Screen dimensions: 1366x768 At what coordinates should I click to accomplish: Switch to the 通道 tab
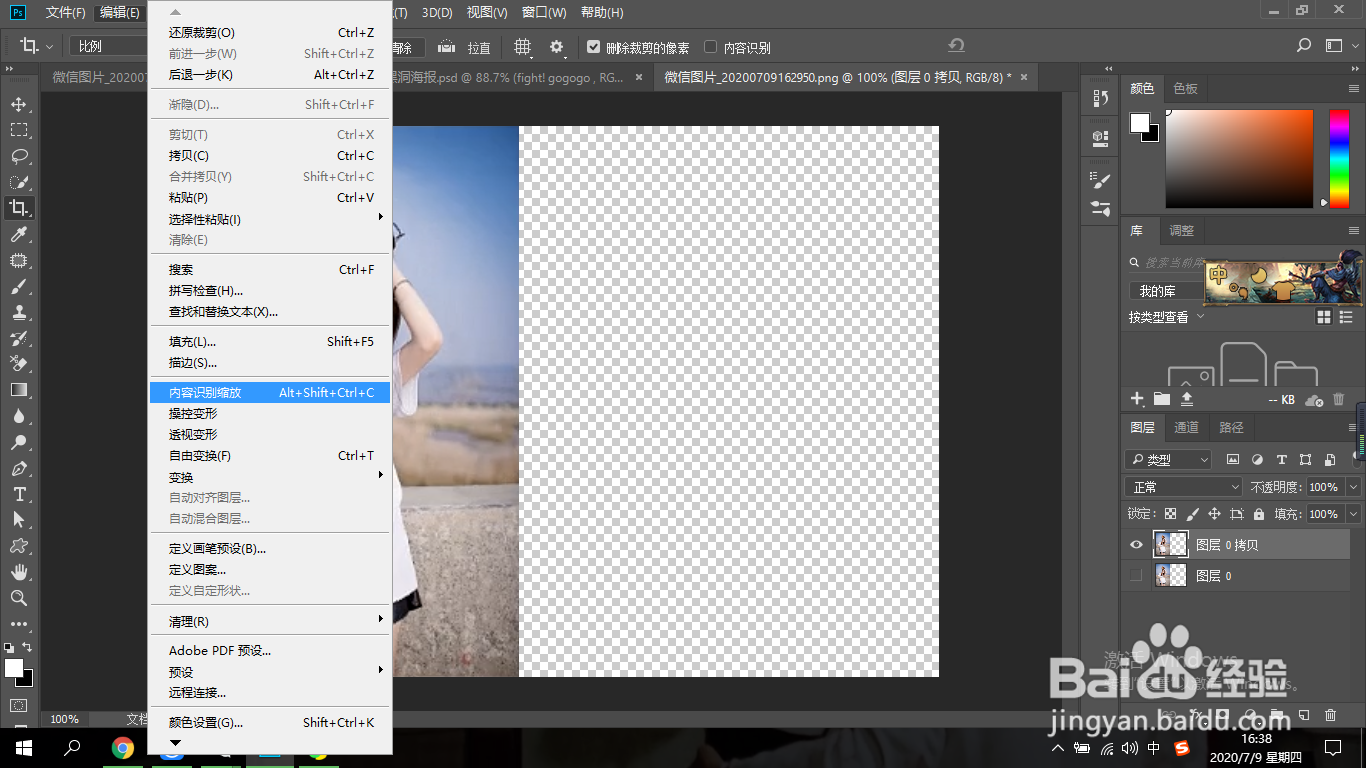click(x=1186, y=427)
